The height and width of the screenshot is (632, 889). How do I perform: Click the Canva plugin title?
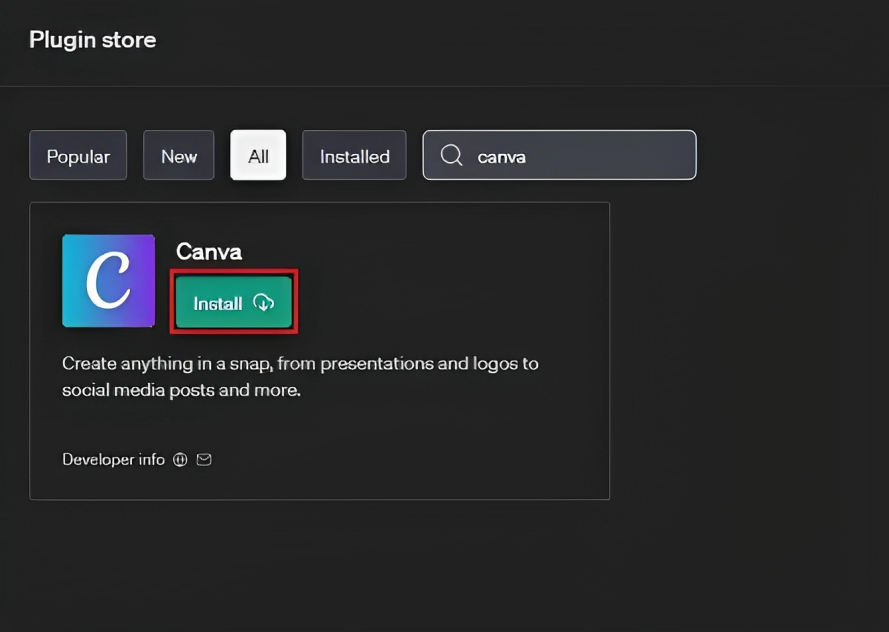[x=209, y=251]
